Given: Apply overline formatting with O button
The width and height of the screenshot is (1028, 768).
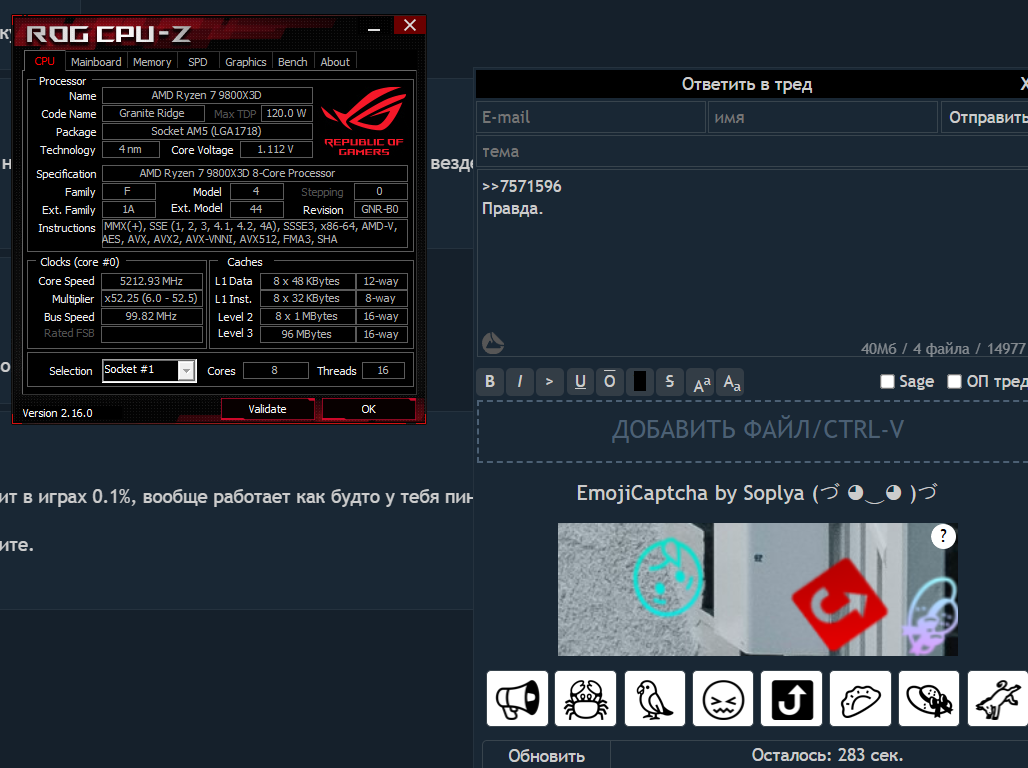Looking at the screenshot, I should (610, 382).
